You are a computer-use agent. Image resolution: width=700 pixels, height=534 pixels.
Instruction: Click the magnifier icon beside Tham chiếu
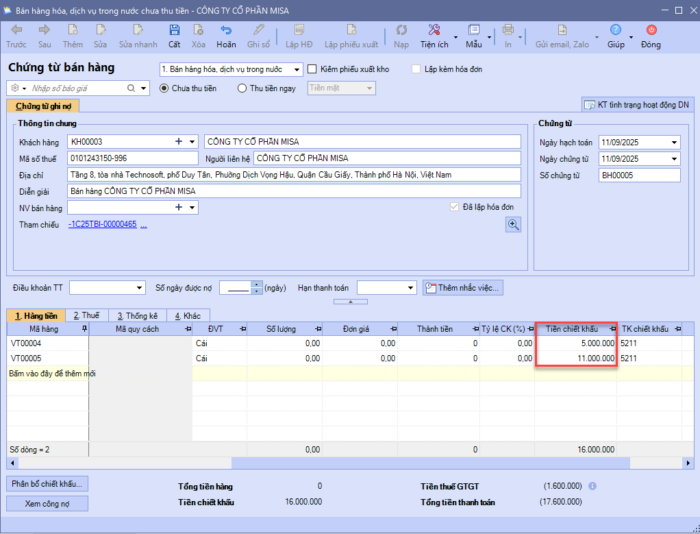point(513,225)
